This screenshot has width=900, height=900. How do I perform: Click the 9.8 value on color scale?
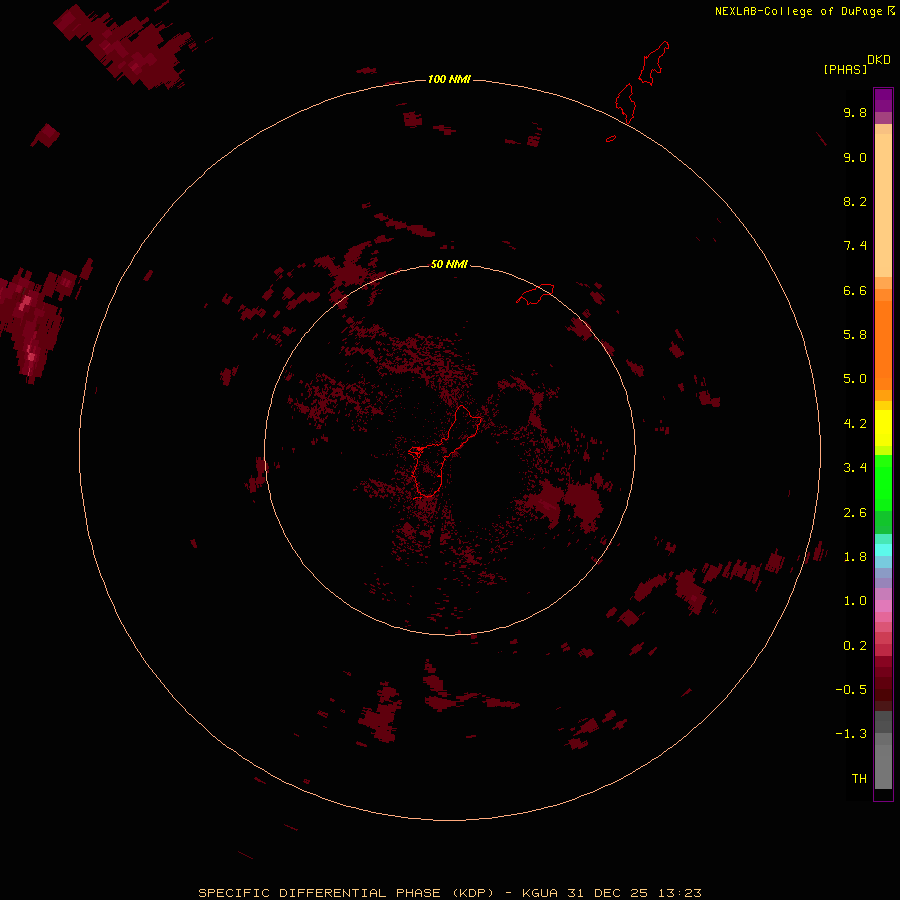tap(855, 112)
